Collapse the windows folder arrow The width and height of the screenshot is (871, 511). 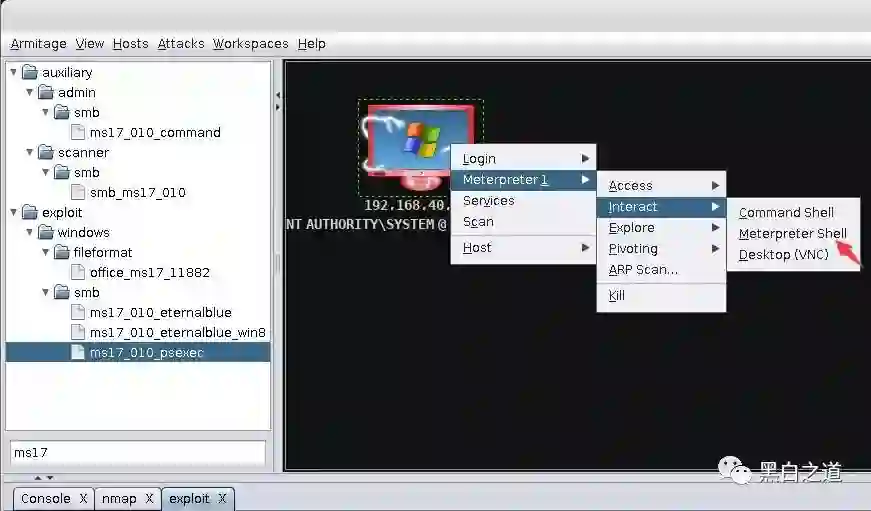pos(29,232)
